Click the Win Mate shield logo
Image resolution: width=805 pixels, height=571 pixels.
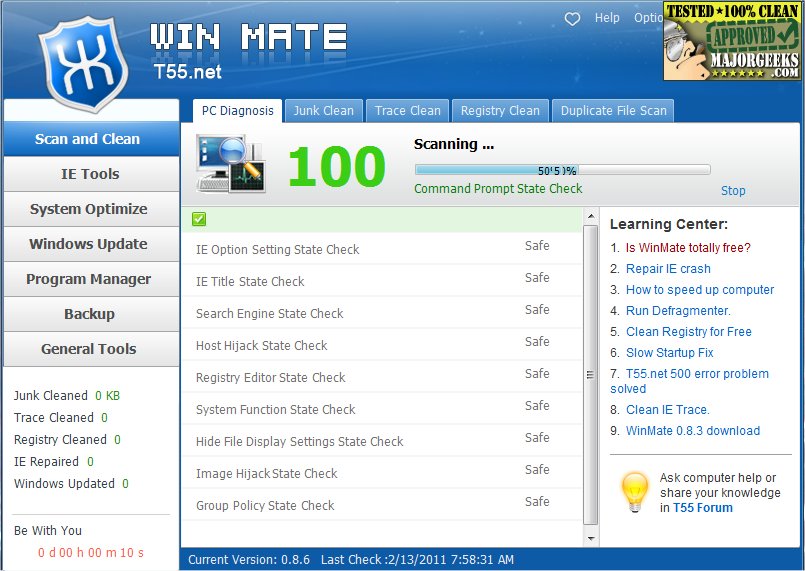point(84,64)
